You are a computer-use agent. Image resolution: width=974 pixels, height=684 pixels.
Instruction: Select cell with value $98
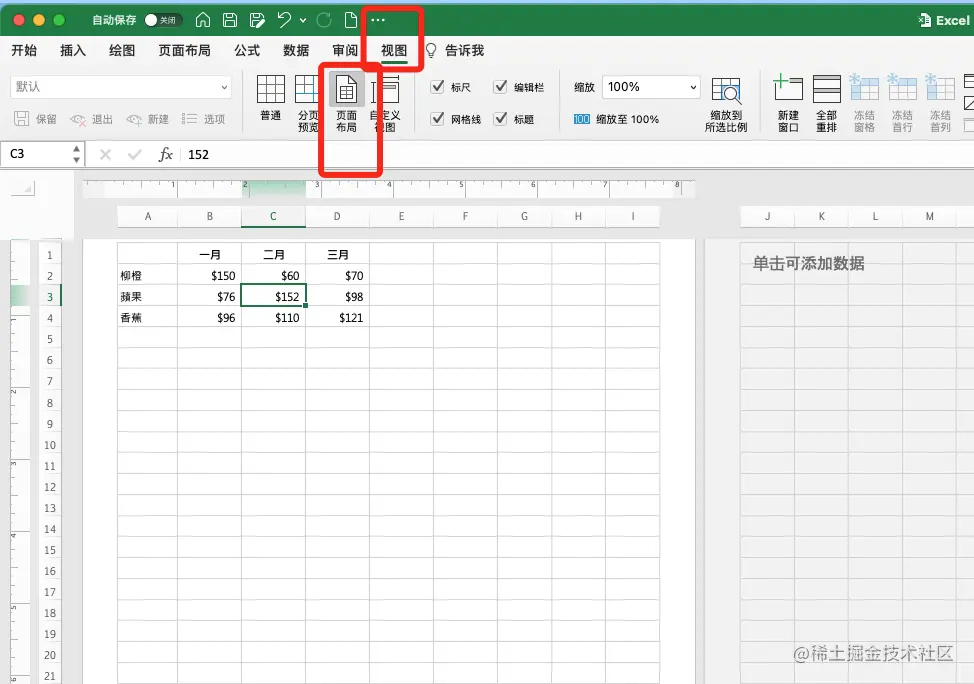337,296
